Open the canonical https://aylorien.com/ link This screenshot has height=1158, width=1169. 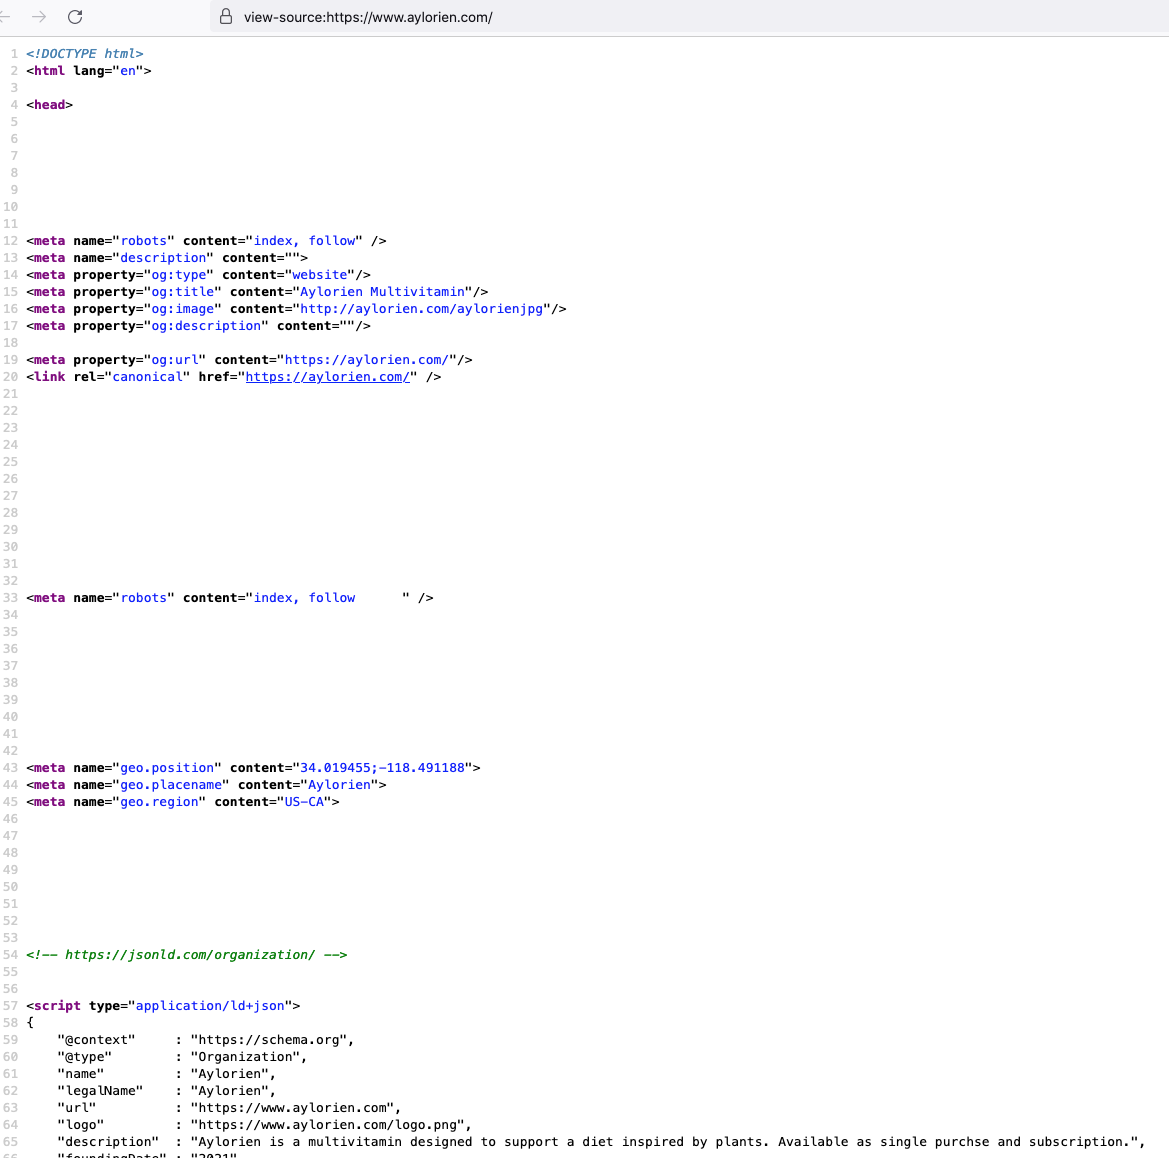click(327, 377)
